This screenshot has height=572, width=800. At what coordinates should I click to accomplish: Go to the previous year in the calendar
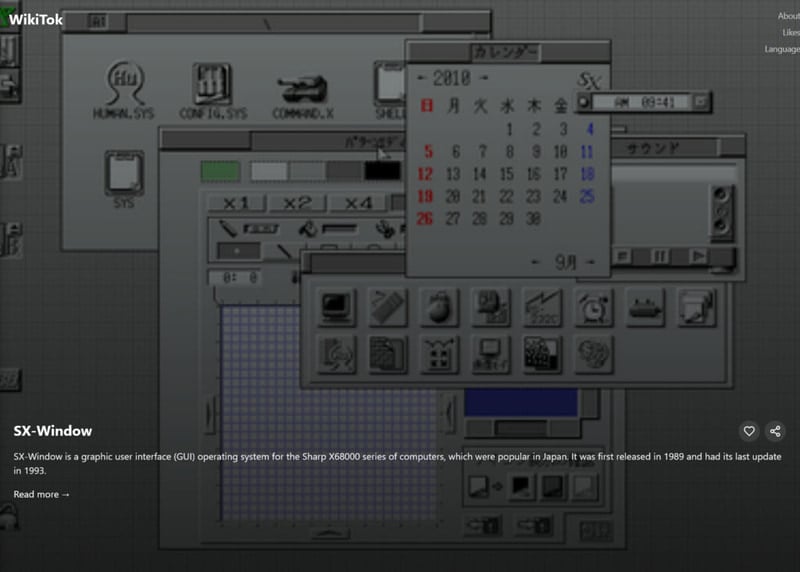pos(421,78)
